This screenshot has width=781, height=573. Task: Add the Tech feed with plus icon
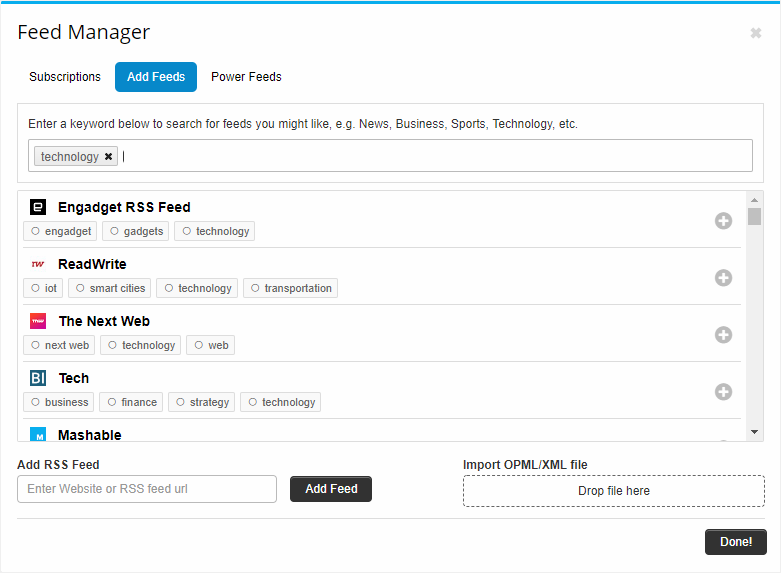(723, 392)
